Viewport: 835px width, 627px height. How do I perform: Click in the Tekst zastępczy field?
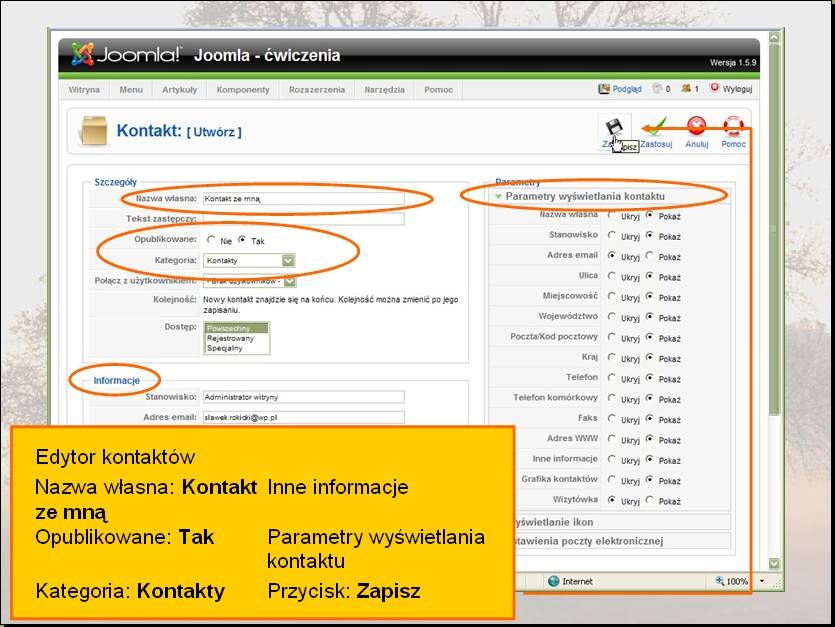[304, 218]
